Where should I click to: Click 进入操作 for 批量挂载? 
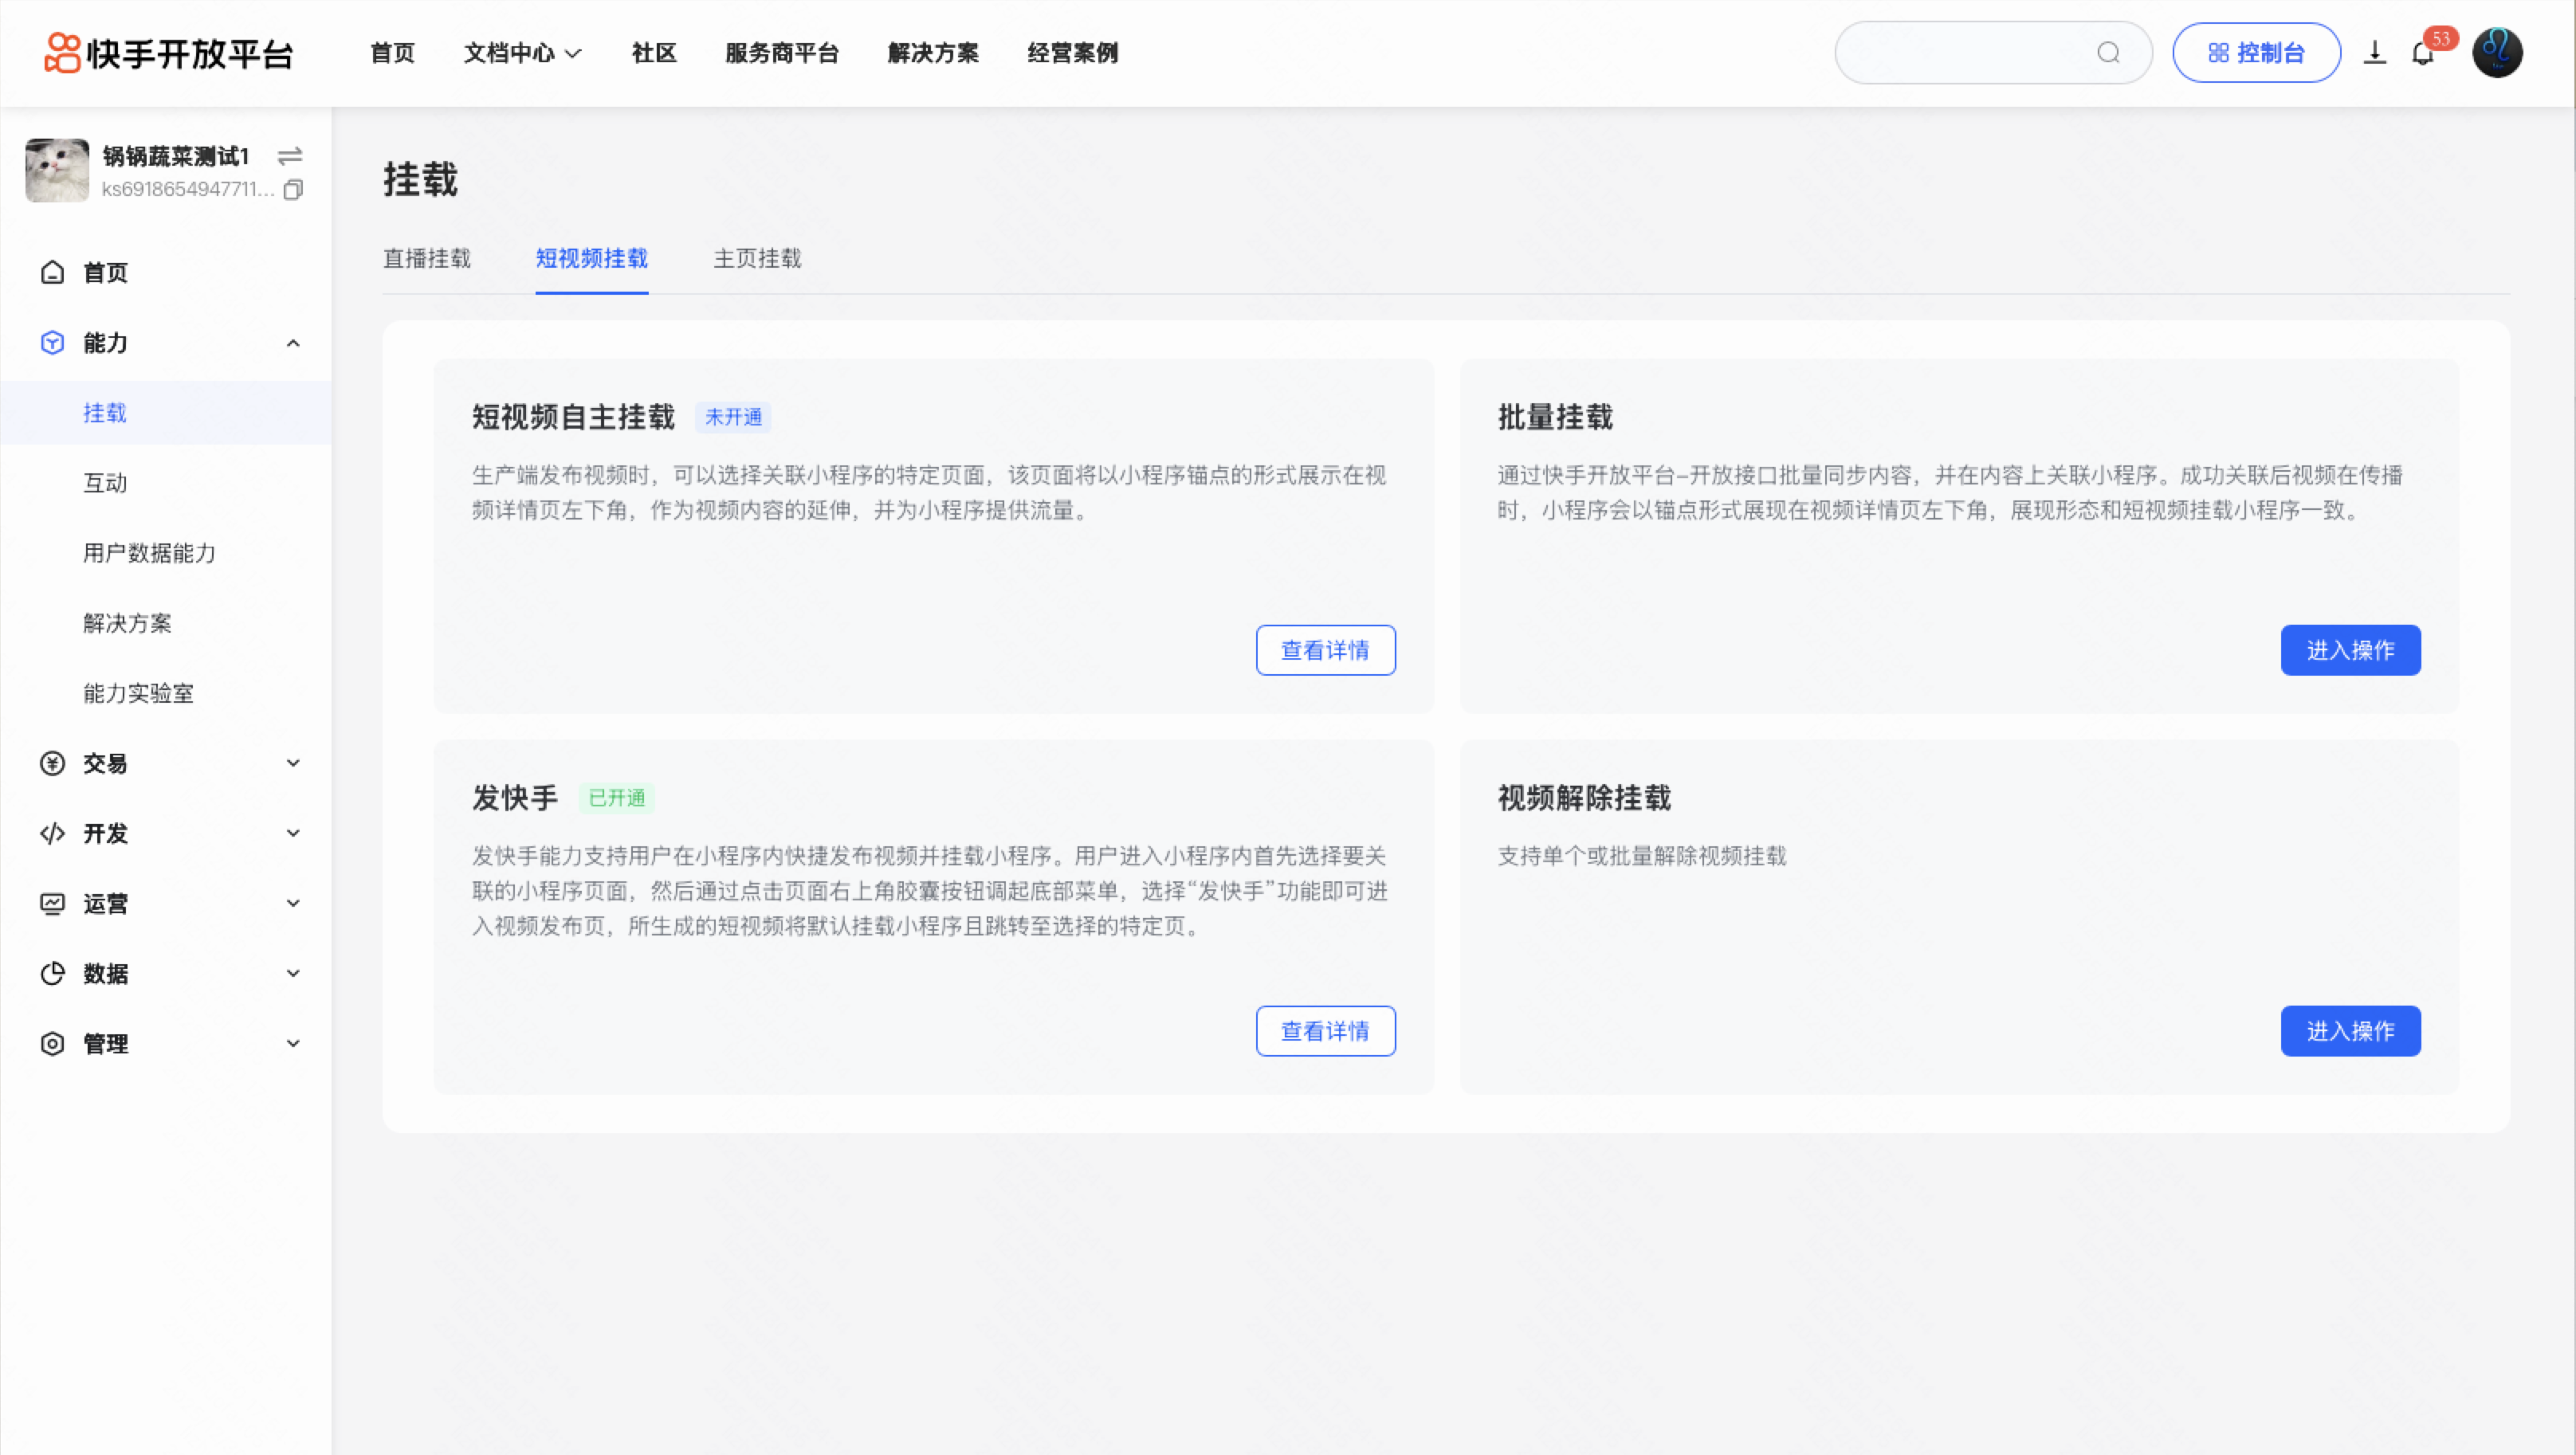pos(2350,650)
